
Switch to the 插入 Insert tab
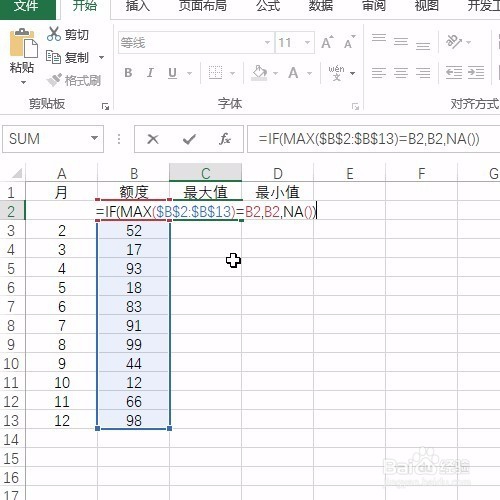point(138,6)
